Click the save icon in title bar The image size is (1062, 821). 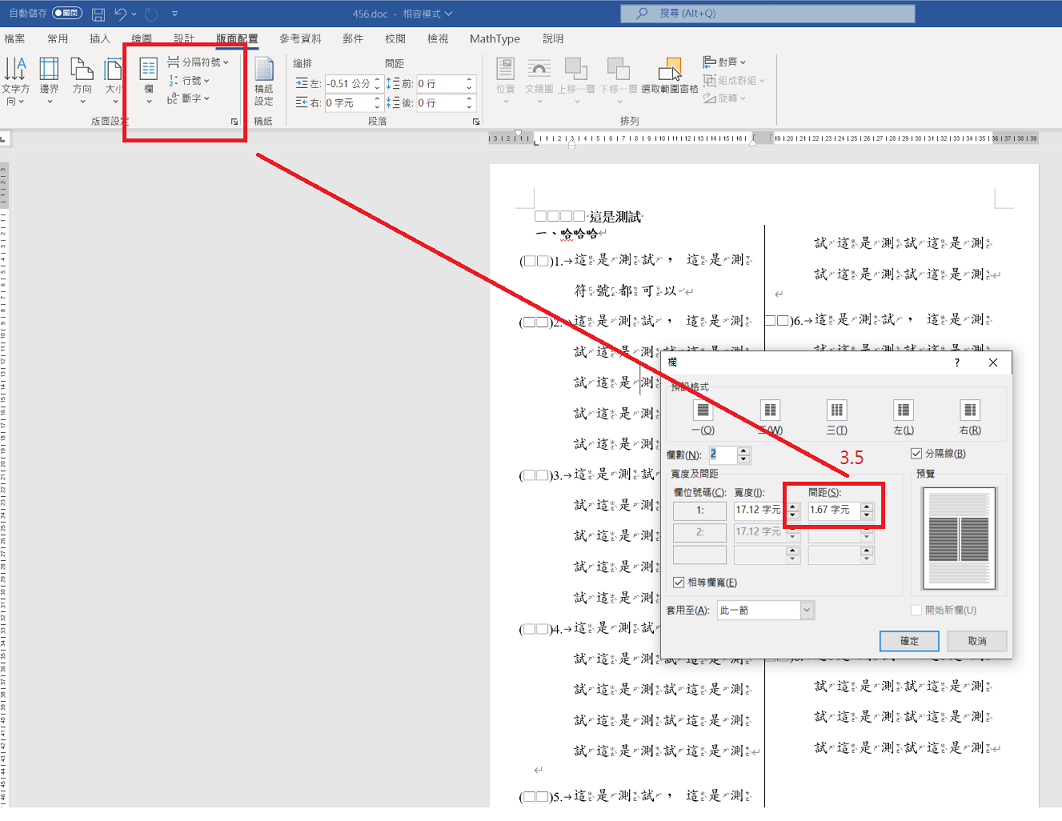click(x=99, y=14)
